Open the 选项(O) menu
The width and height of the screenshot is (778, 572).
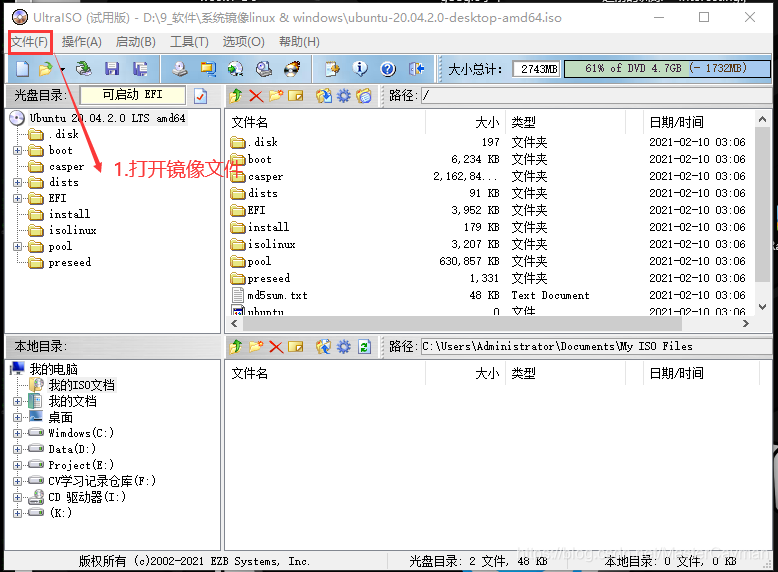244,42
